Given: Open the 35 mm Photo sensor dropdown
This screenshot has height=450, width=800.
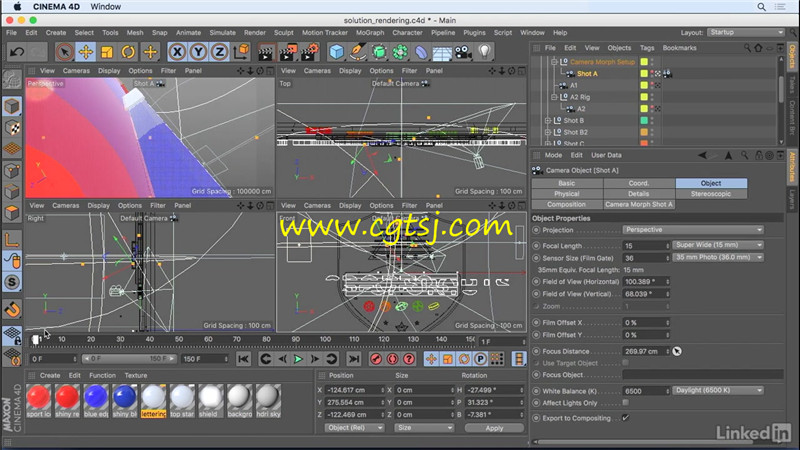Looking at the screenshot, I should coord(718,258).
